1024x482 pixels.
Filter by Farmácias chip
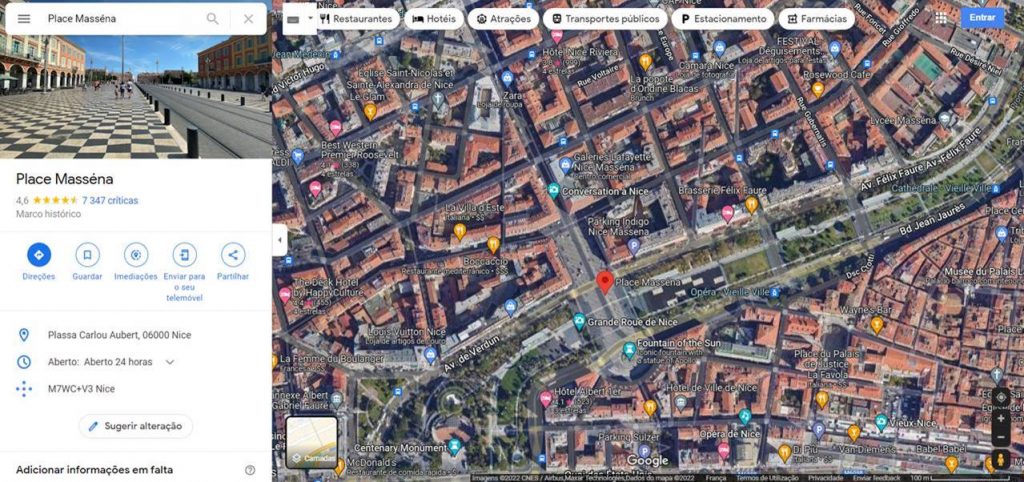coord(816,19)
